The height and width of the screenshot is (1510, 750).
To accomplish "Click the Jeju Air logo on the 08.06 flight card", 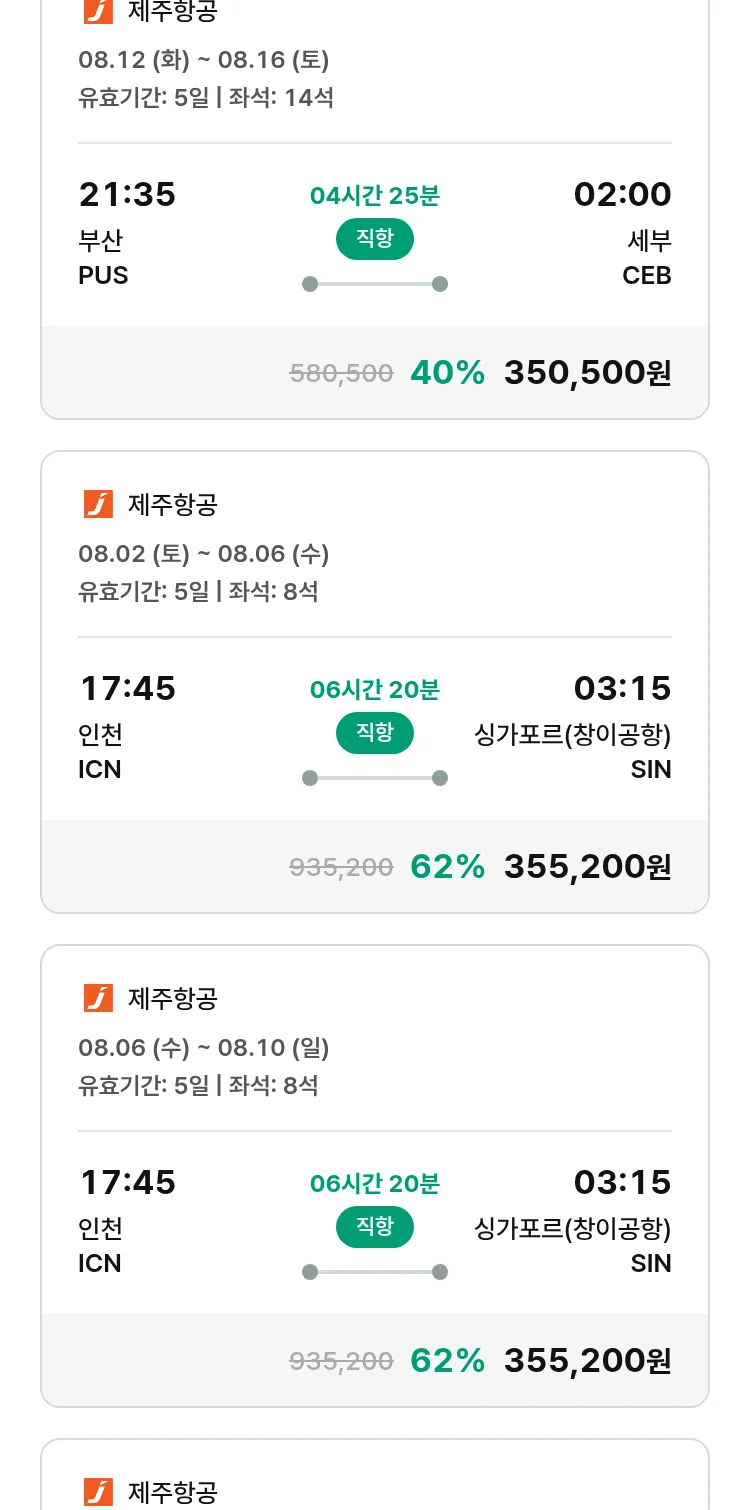I will tap(98, 999).
